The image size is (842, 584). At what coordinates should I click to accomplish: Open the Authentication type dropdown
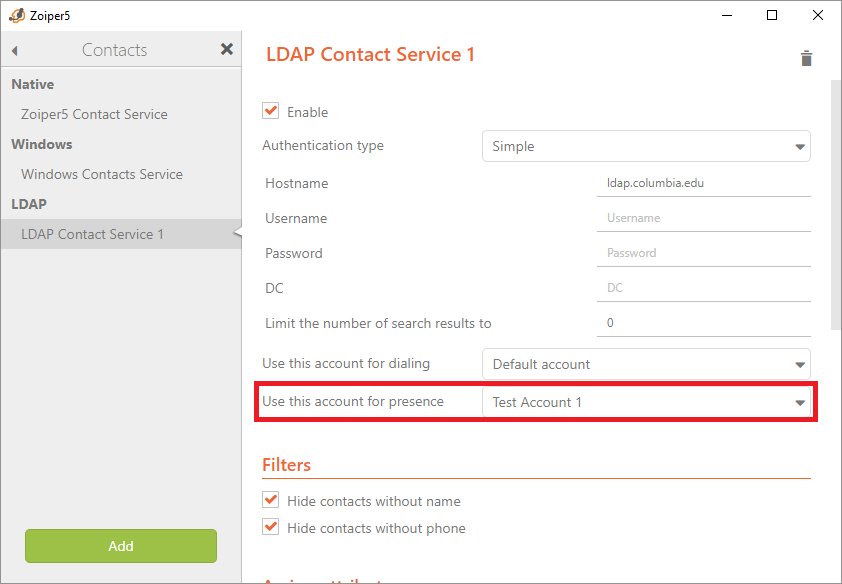coord(646,146)
